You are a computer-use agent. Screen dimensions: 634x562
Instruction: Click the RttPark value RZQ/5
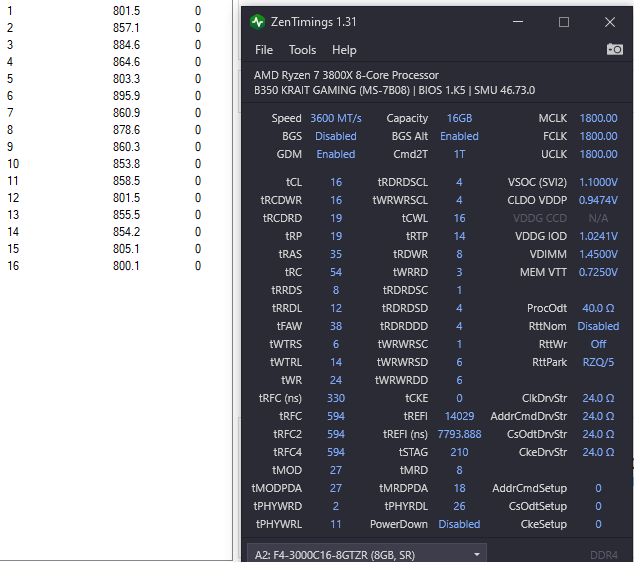[x=598, y=362]
